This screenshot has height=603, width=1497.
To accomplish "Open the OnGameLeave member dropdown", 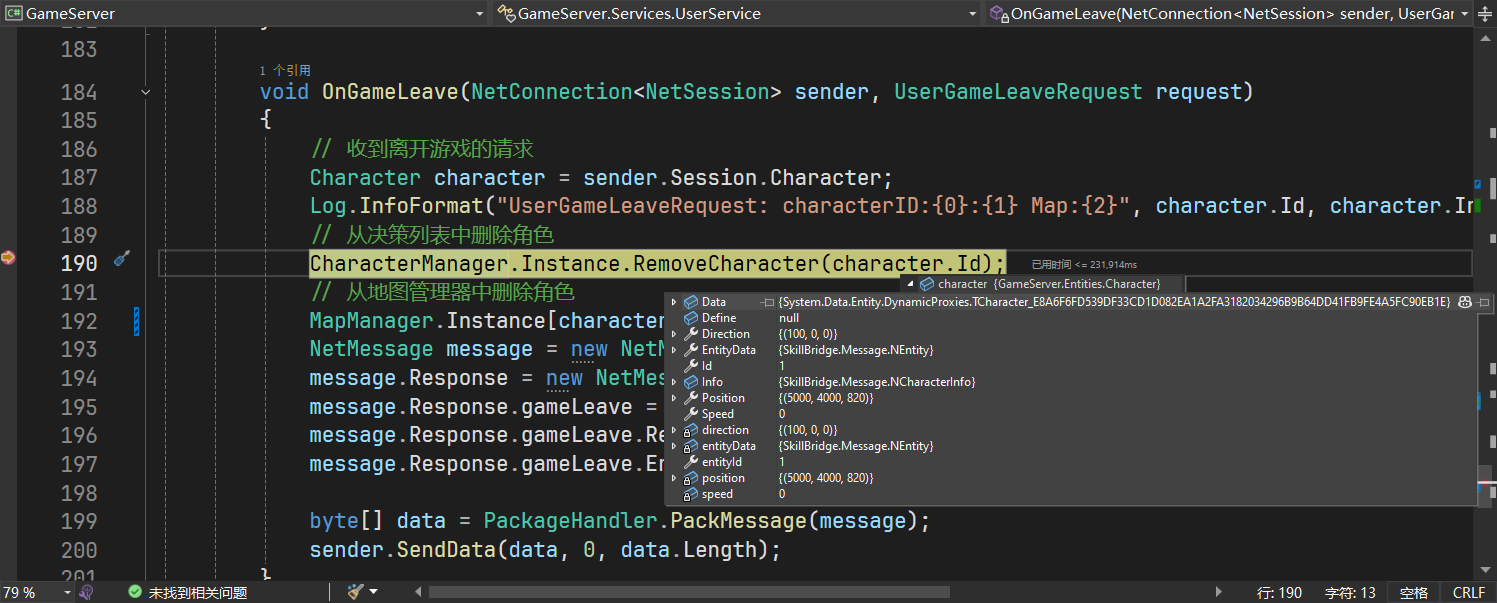I will [1465, 14].
